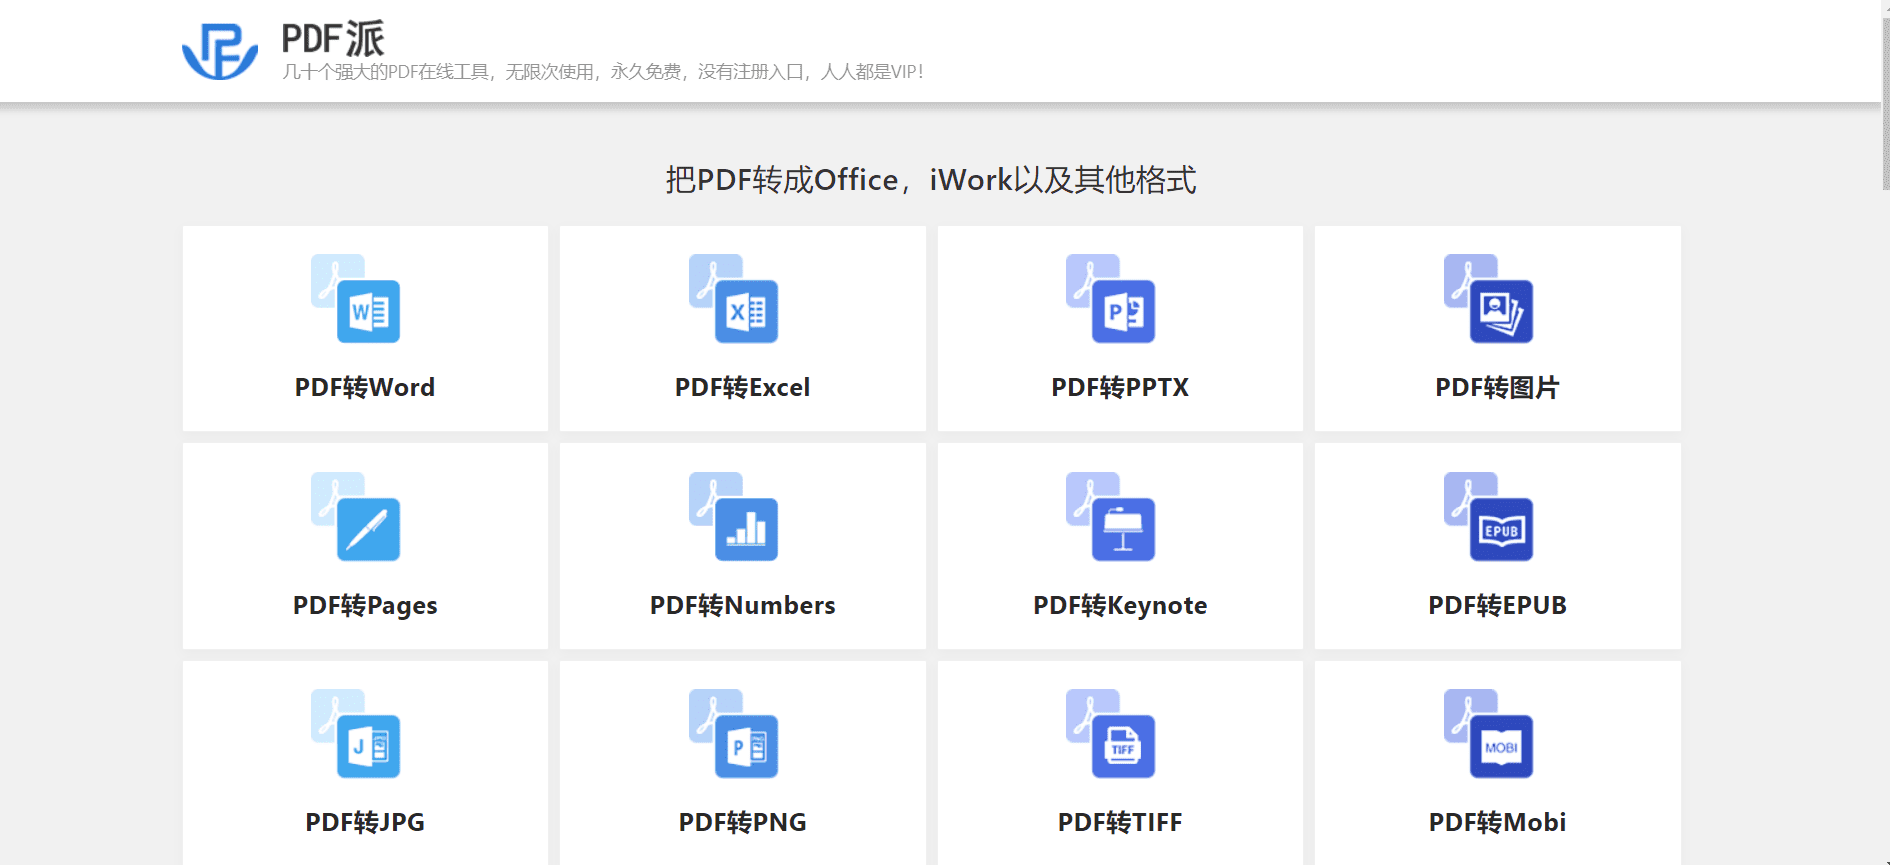Open the PDF转Numbers icon
The height and width of the screenshot is (865, 1890).
point(733,516)
